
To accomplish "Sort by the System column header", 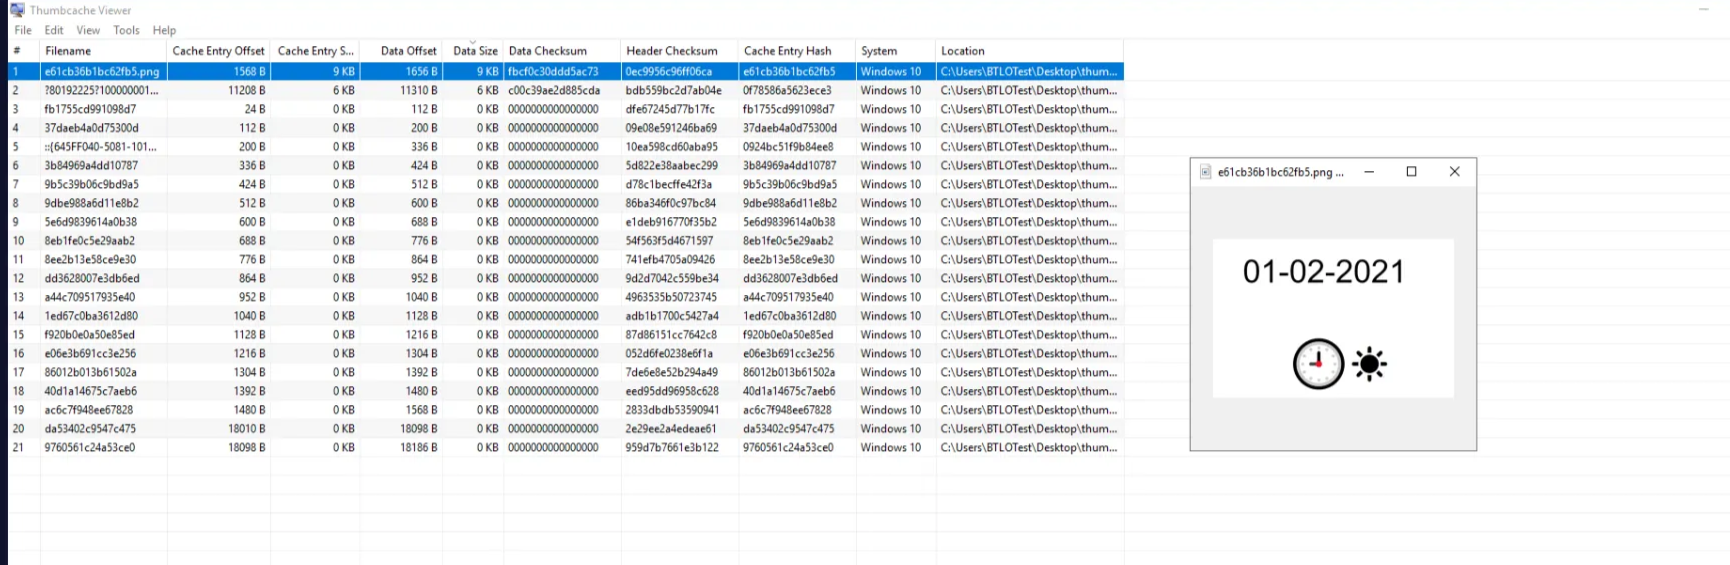I will click(x=896, y=51).
